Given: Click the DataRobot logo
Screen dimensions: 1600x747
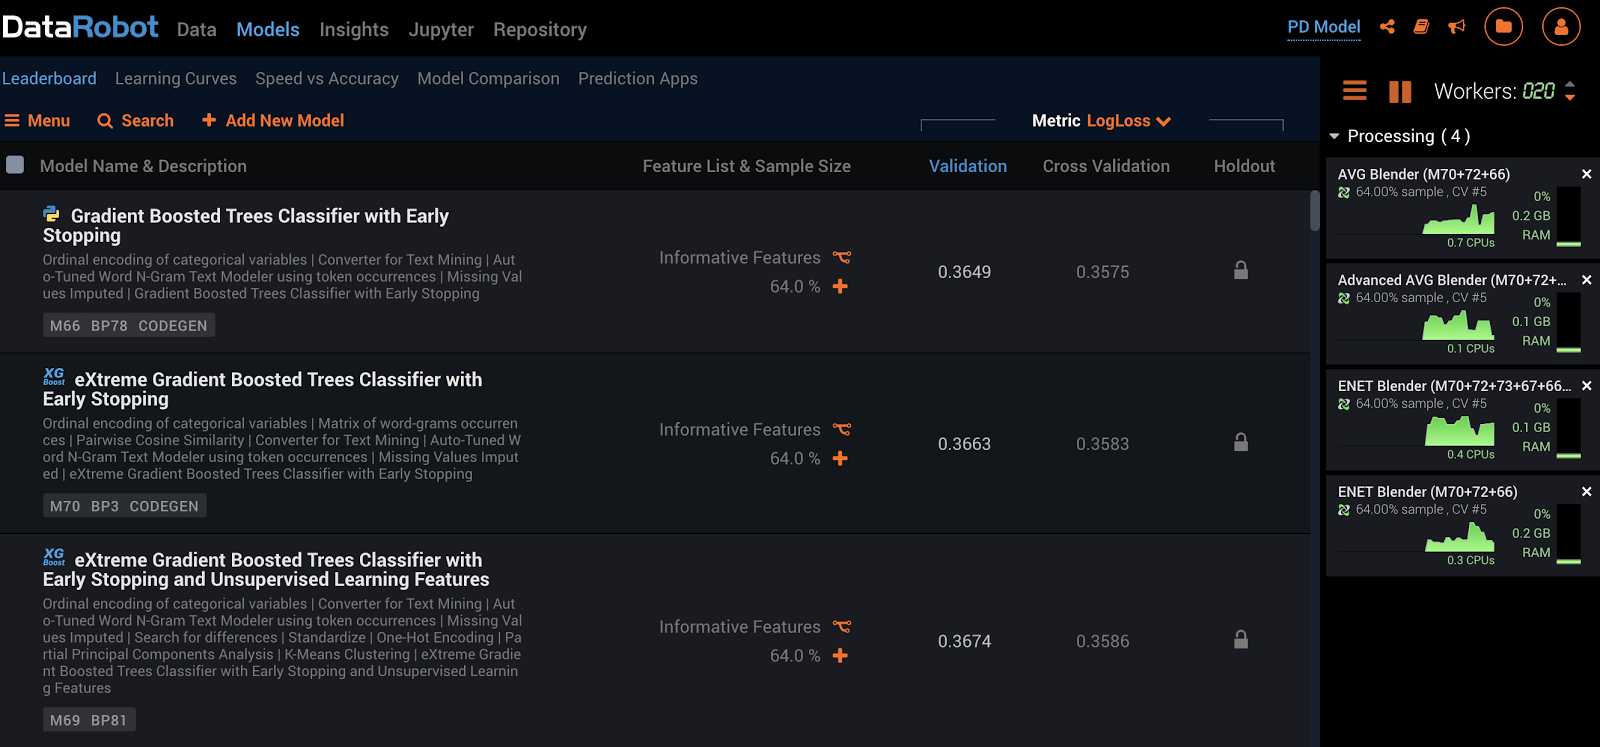Looking at the screenshot, I should pyautogui.click(x=80, y=27).
